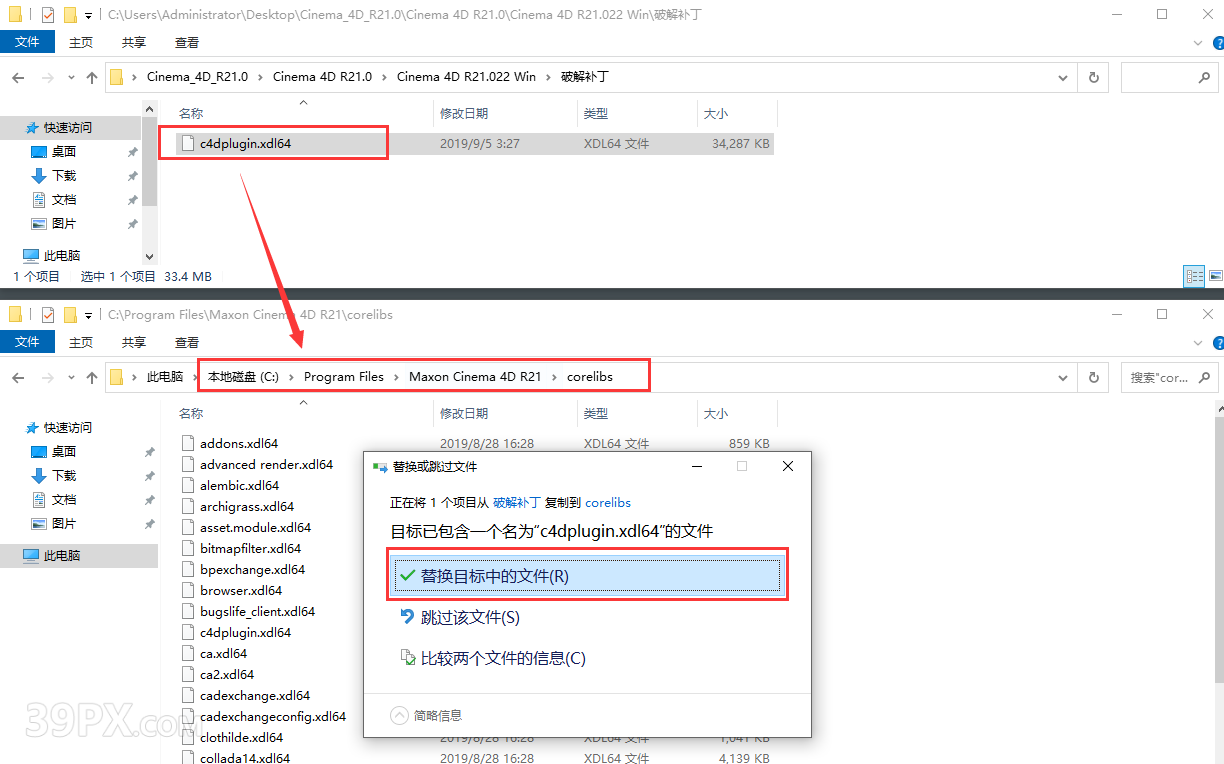Open 下载 folder in lower quick access
This screenshot has width=1224, height=764.
pyautogui.click(x=64, y=475)
